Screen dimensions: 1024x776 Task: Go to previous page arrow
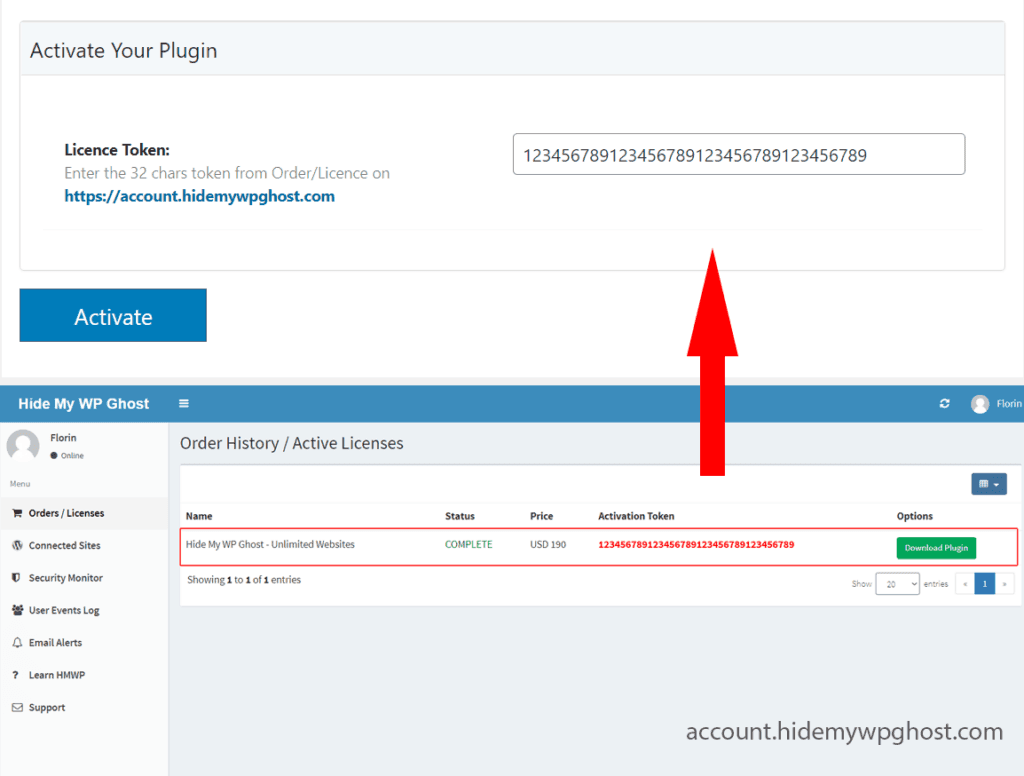tap(965, 584)
